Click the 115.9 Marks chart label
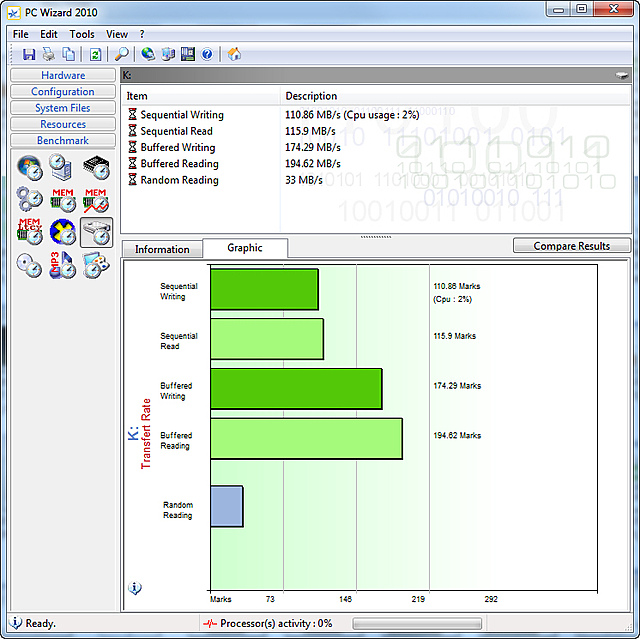This screenshot has width=640, height=639. click(x=454, y=336)
